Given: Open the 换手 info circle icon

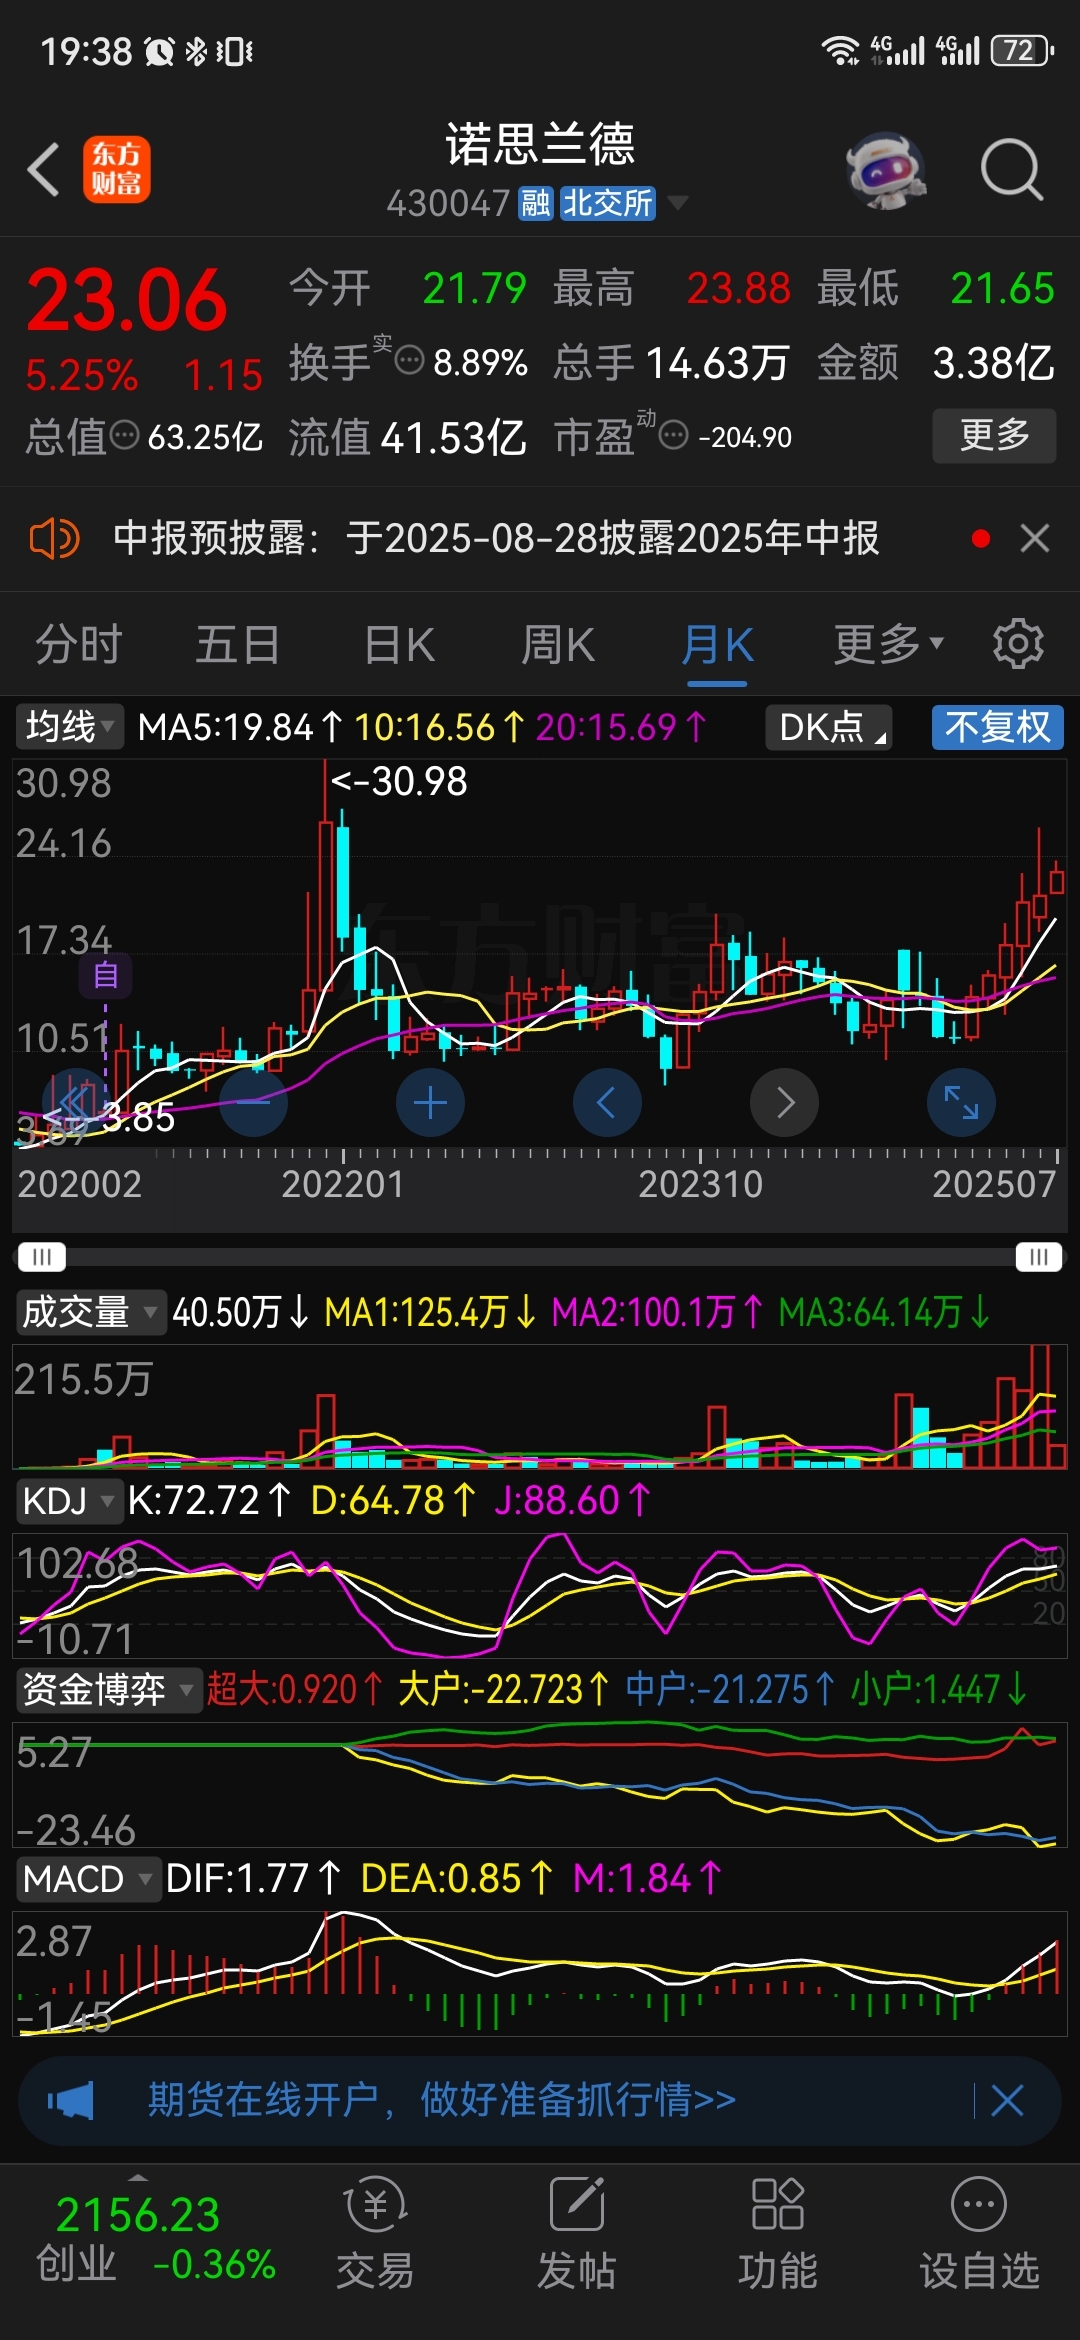Looking at the screenshot, I should 409,361.
